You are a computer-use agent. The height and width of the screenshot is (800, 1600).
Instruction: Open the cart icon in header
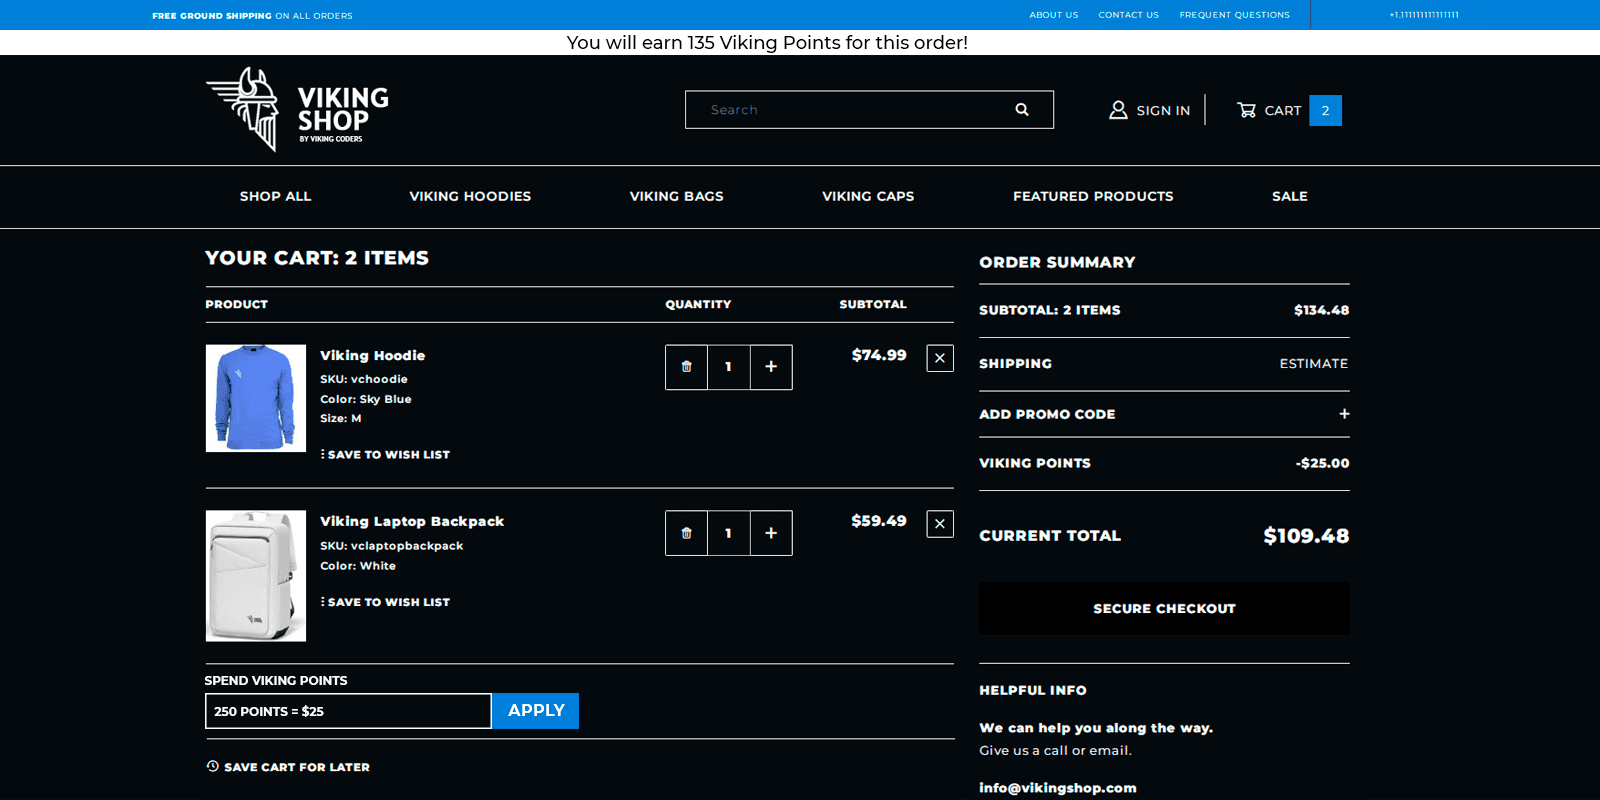coord(1246,110)
